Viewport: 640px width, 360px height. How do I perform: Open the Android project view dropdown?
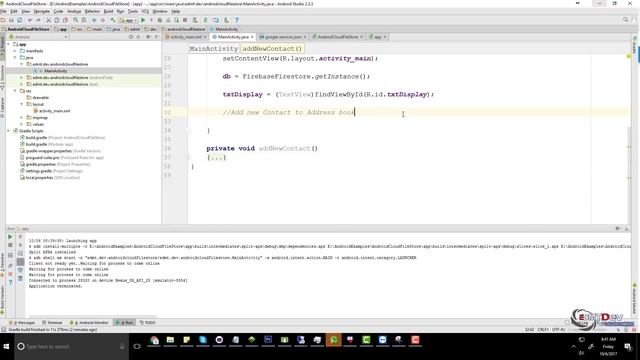38,37
